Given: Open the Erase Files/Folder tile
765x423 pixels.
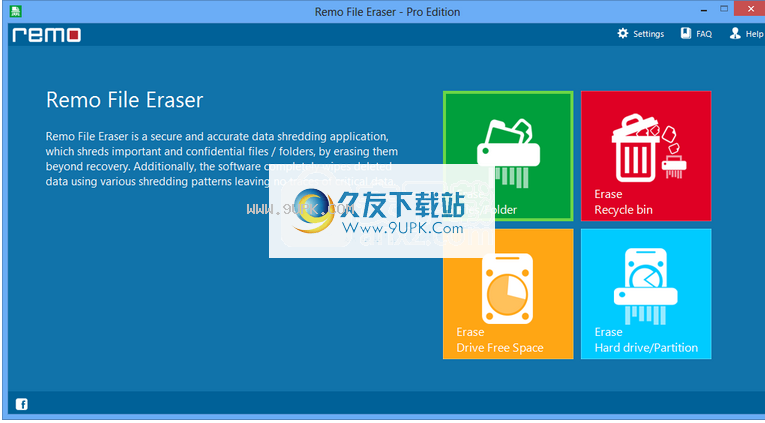Looking at the screenshot, I should click(x=508, y=156).
